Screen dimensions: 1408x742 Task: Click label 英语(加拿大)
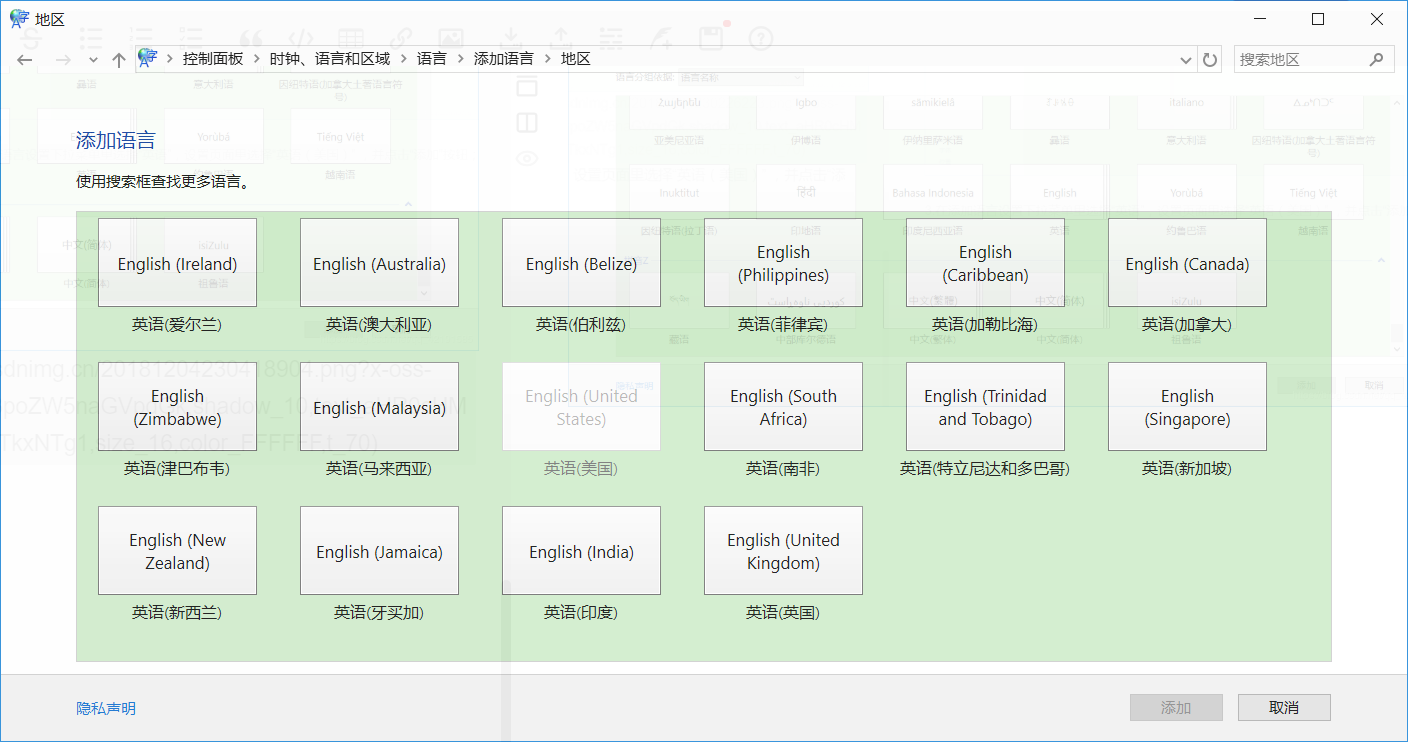pyautogui.click(x=1187, y=325)
